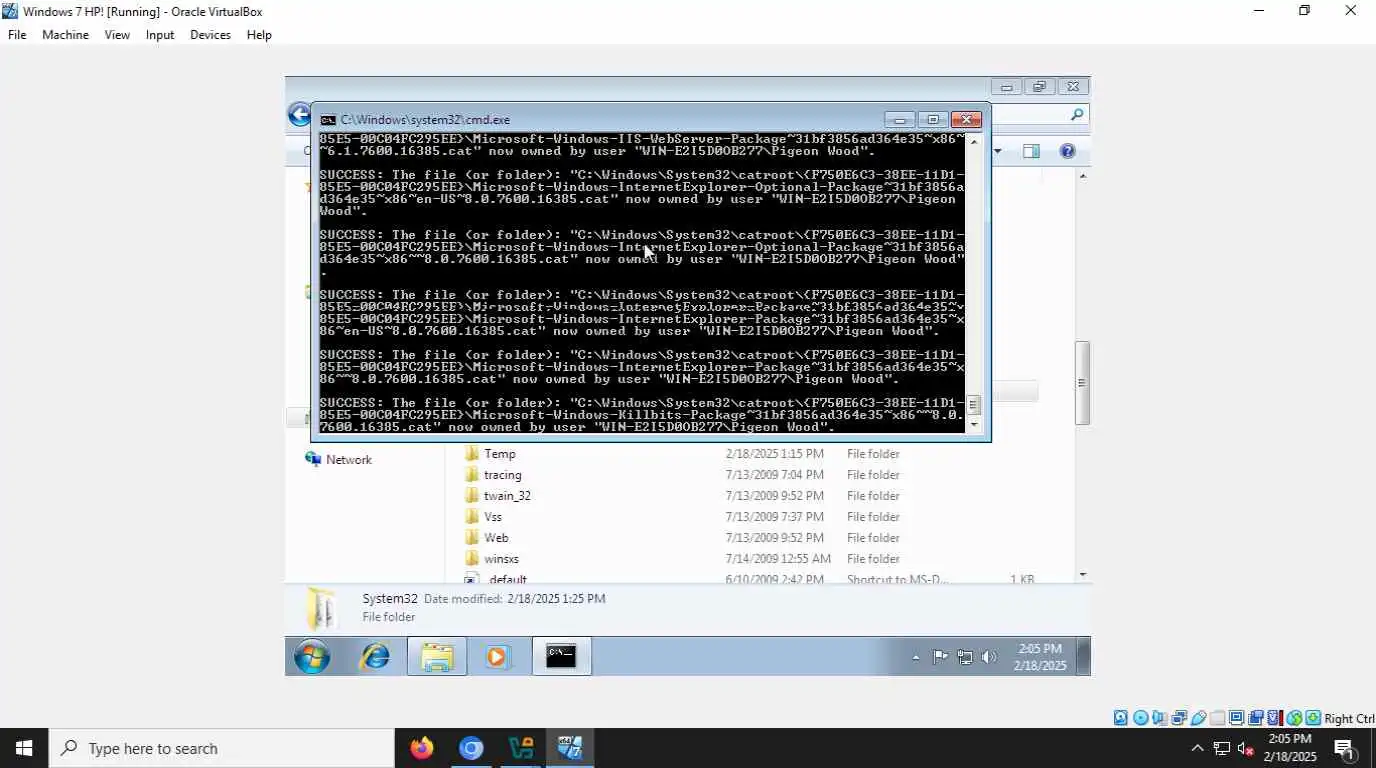Click cmd scrollbar down arrow

974,425
